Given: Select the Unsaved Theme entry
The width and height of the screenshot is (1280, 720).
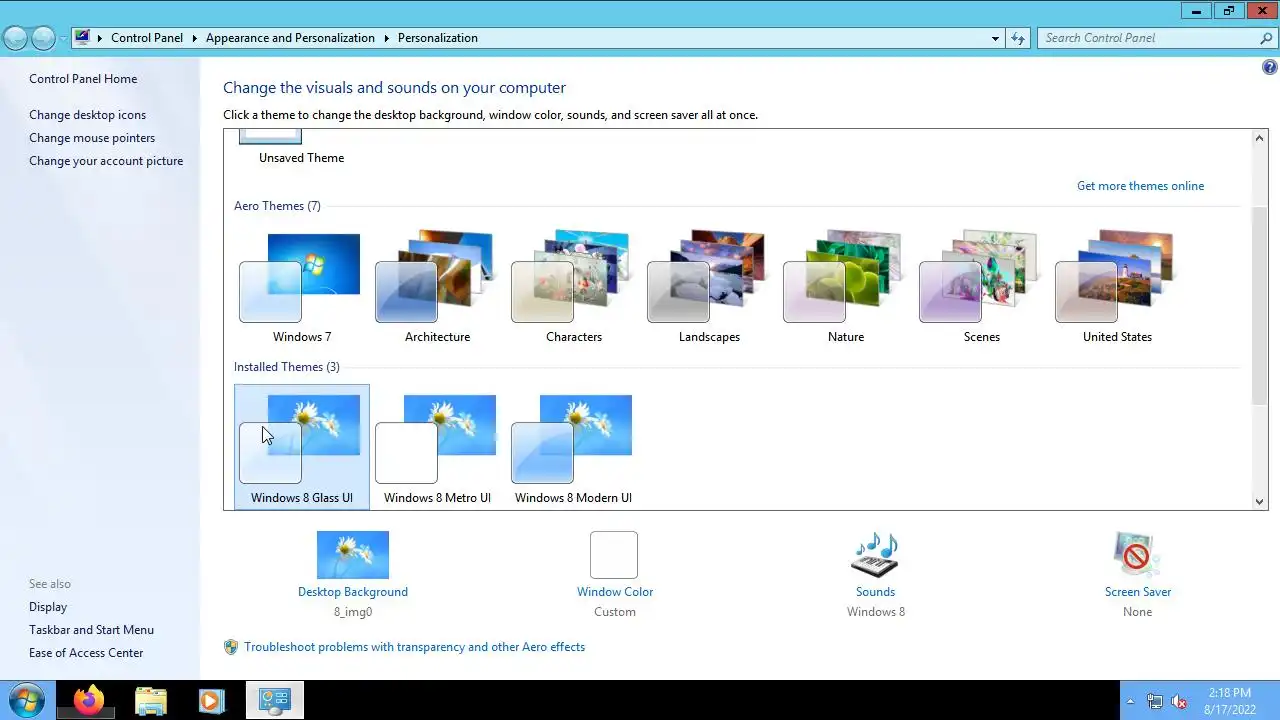Looking at the screenshot, I should tap(301, 148).
